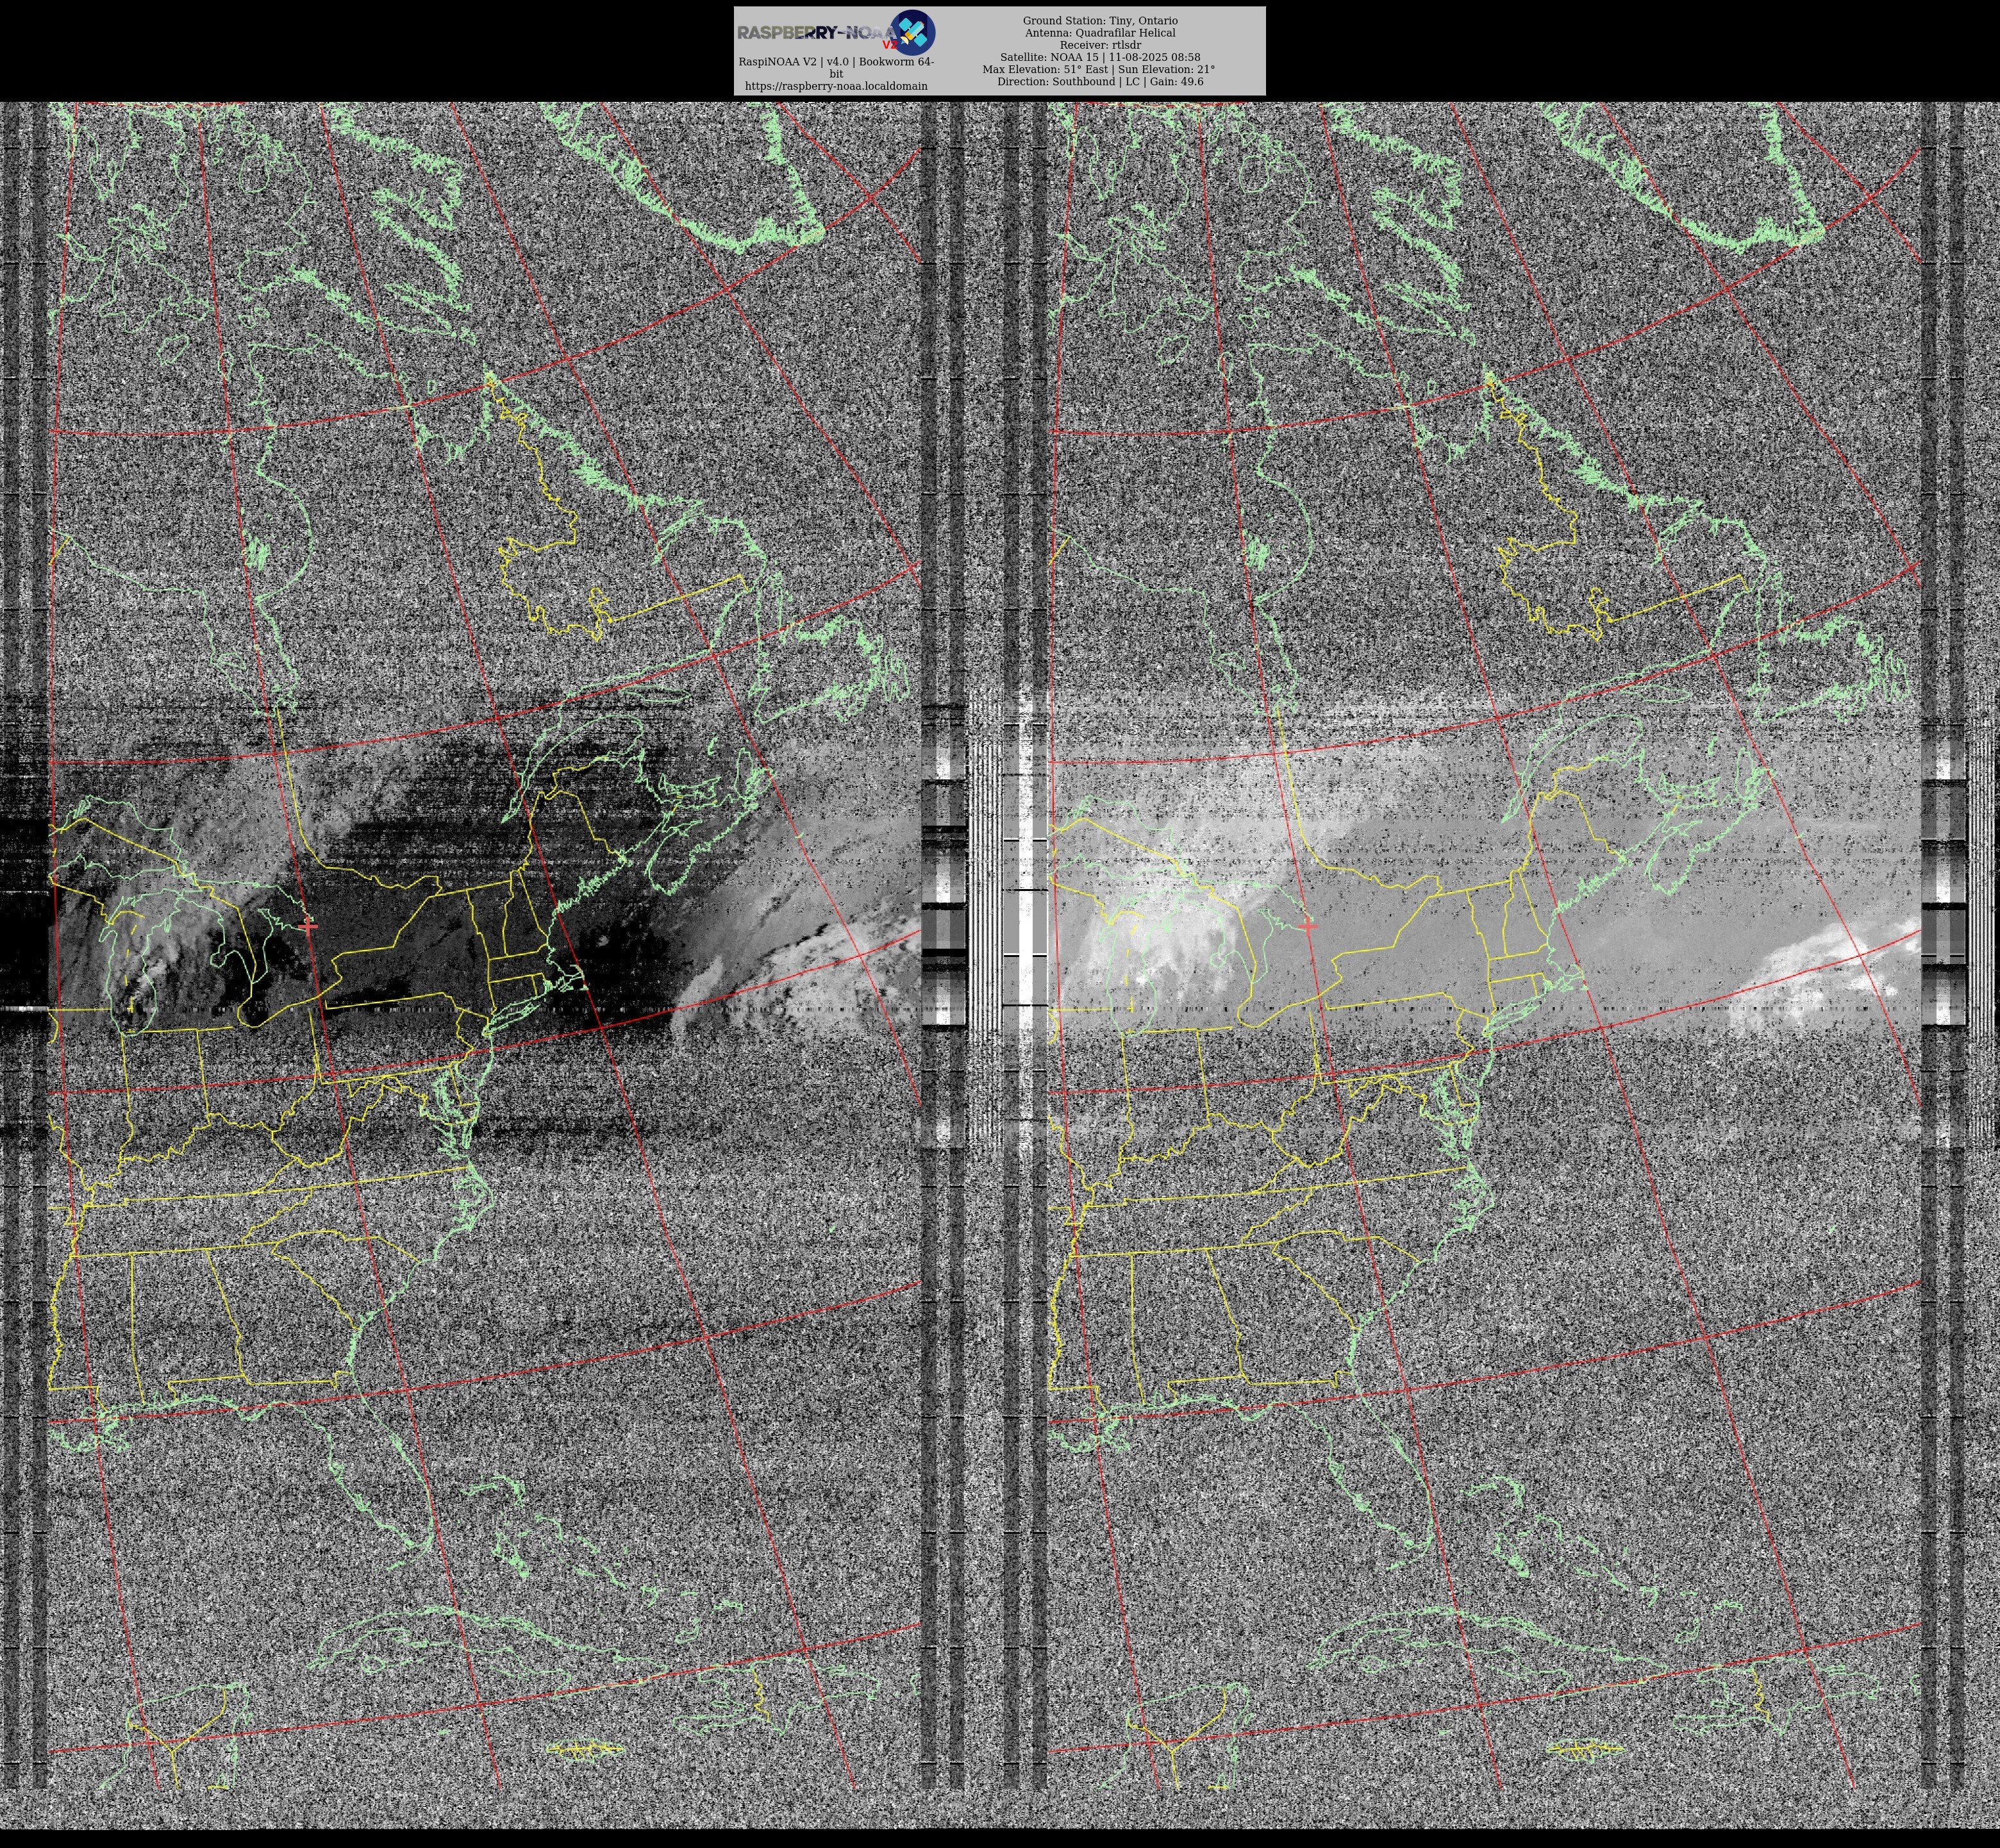Click the Max Elevation 51° East text
Viewport: 2000px width, 1848px height.
coord(1045,70)
